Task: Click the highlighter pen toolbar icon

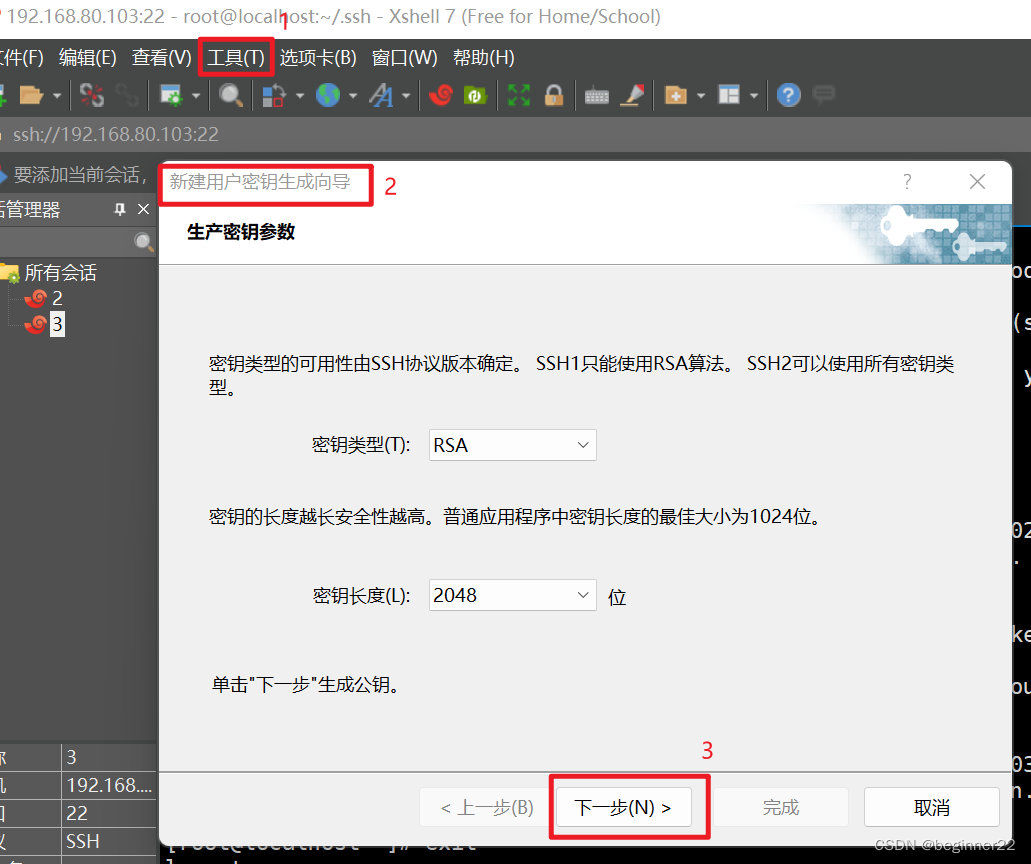Action: 633,95
